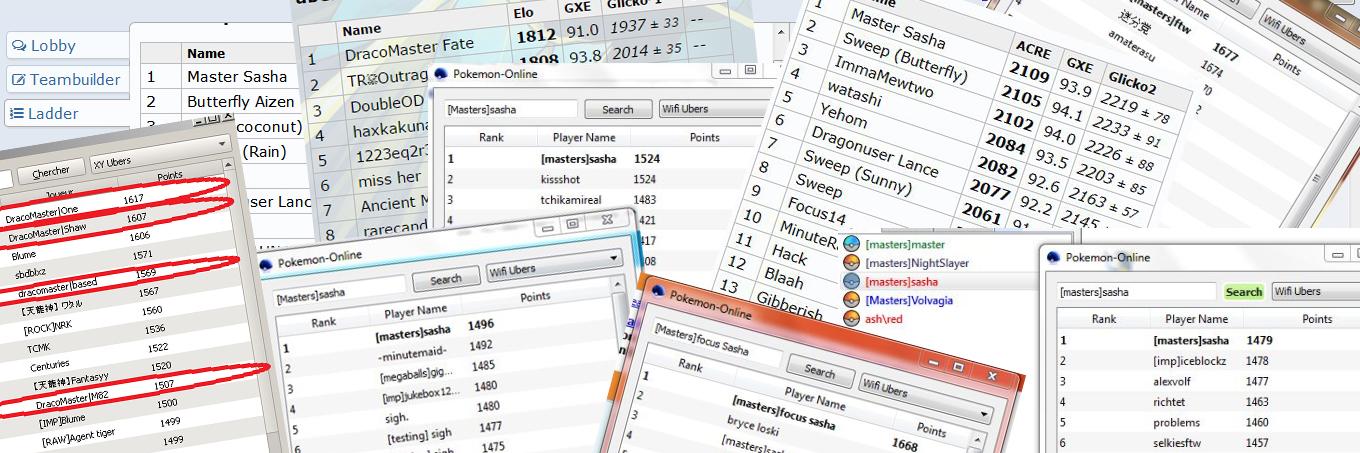Sort by Points in iceblockz window
Image resolution: width=1360 pixels, height=453 pixels.
pyautogui.click(x=1317, y=319)
